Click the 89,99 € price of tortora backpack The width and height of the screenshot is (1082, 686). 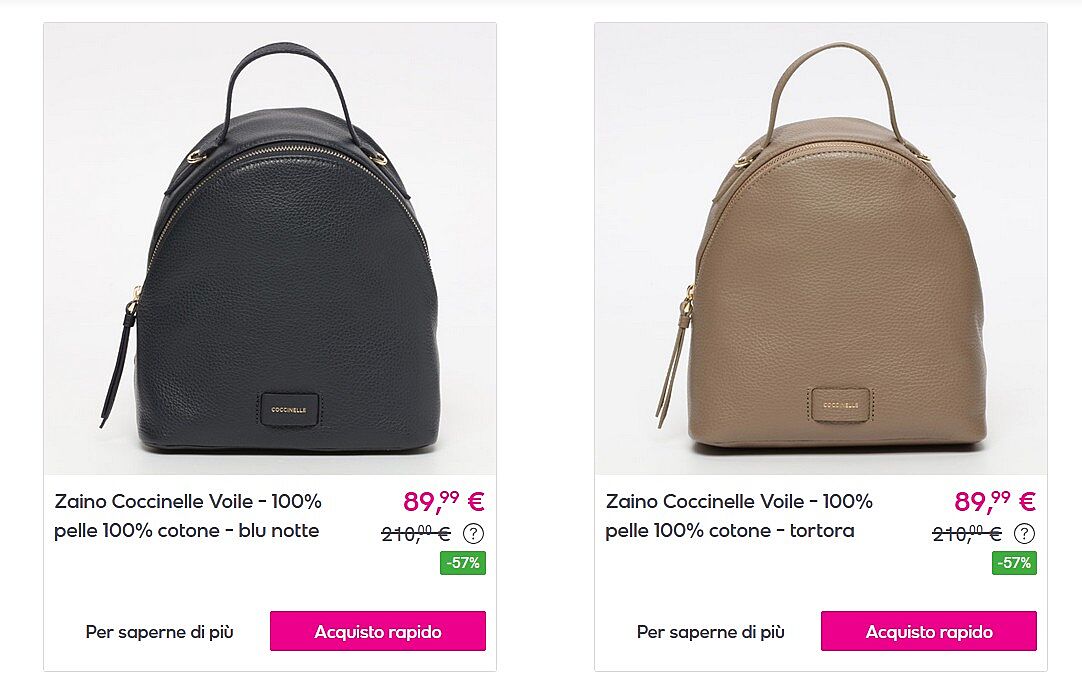click(995, 501)
